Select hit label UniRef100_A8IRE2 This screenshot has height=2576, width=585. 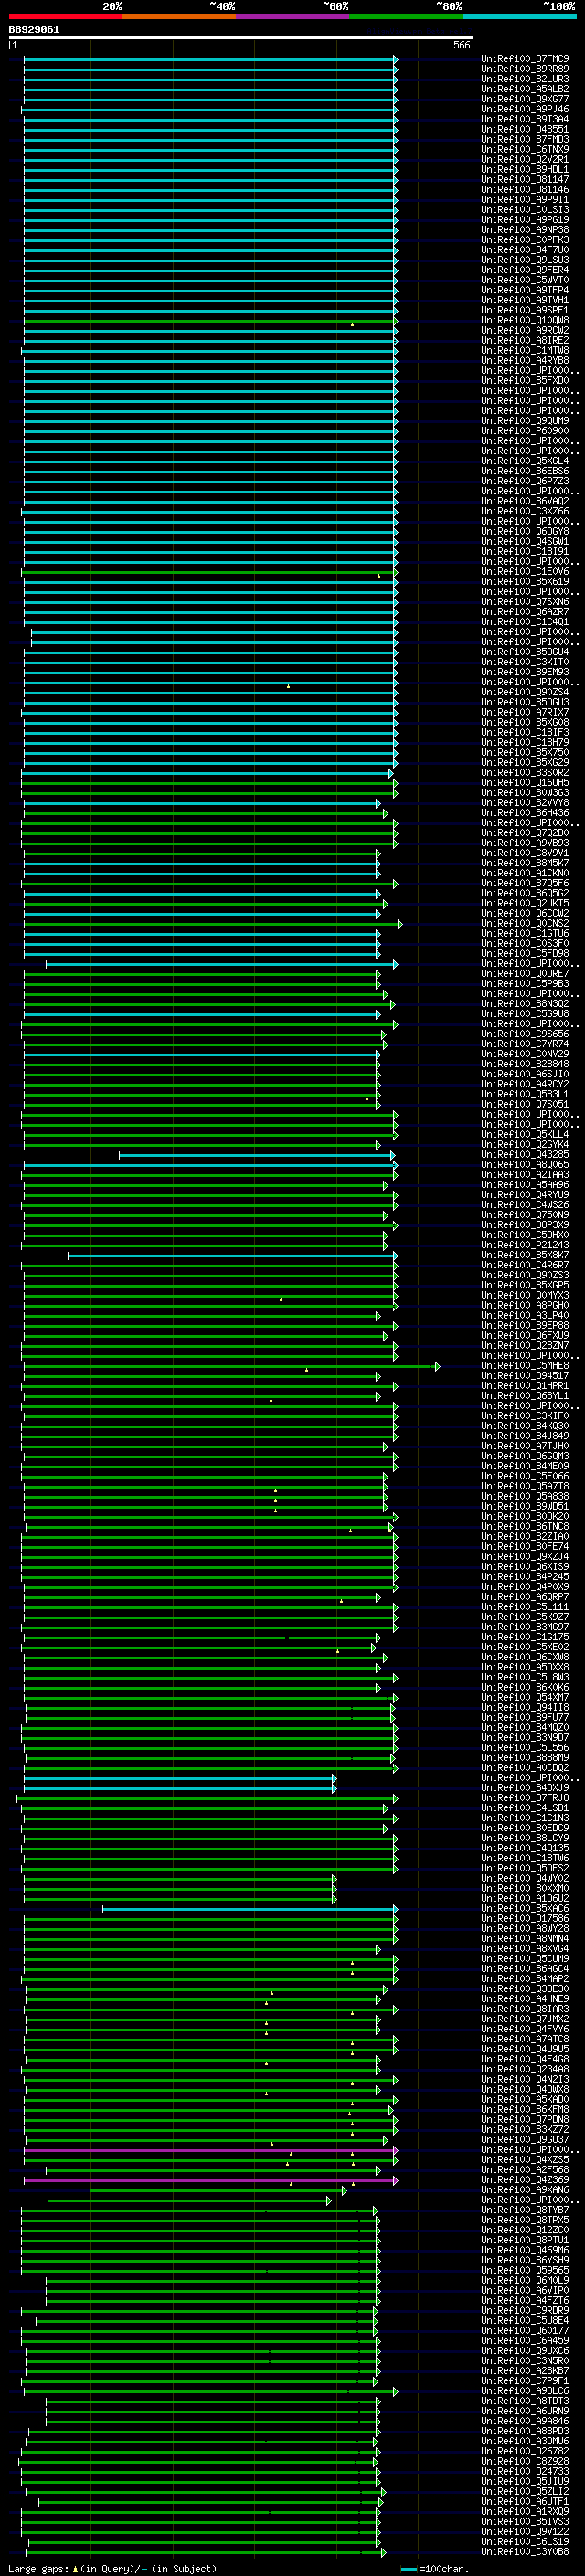pyautogui.click(x=525, y=340)
